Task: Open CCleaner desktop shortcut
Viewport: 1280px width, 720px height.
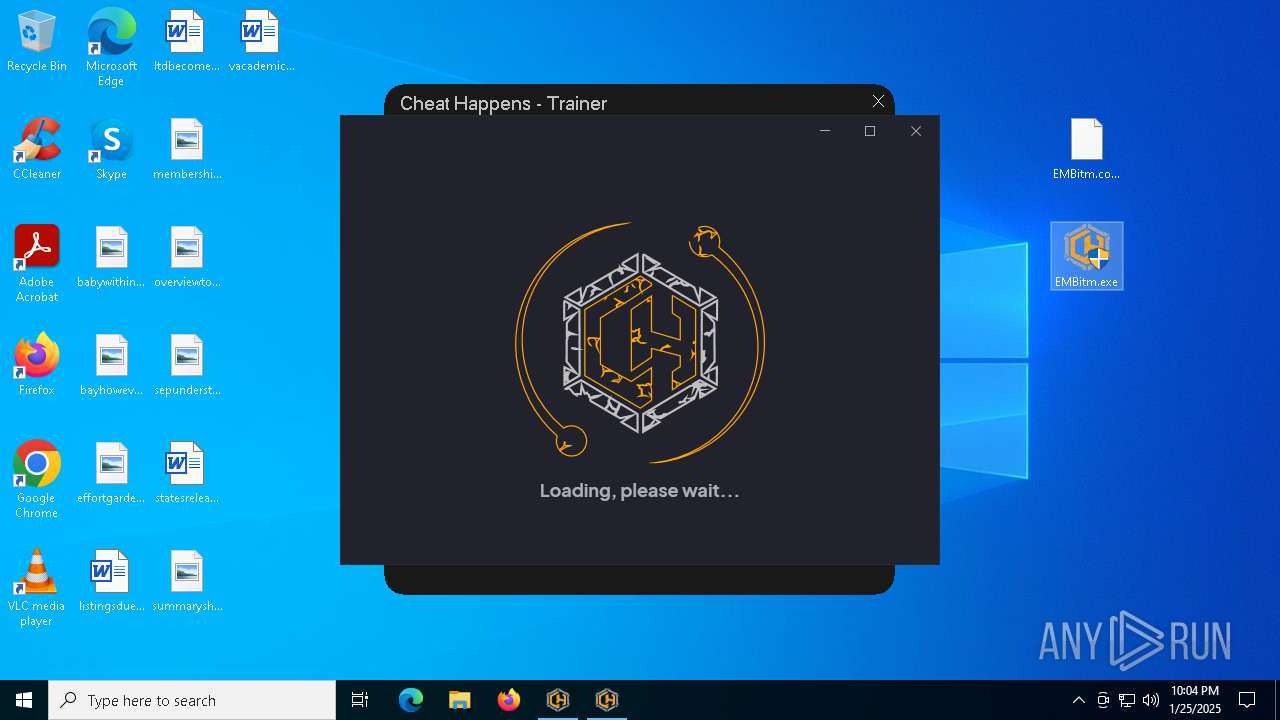Action: coord(37,150)
